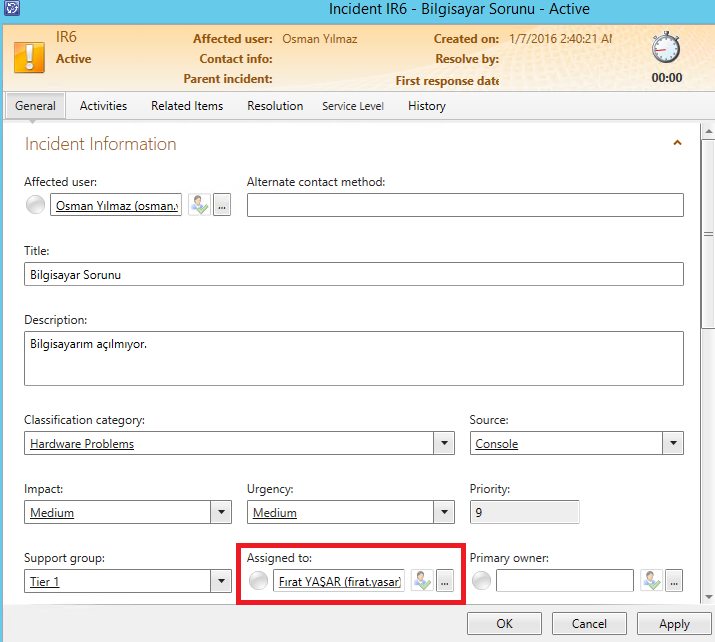Switch to the Activities tab

[103, 106]
